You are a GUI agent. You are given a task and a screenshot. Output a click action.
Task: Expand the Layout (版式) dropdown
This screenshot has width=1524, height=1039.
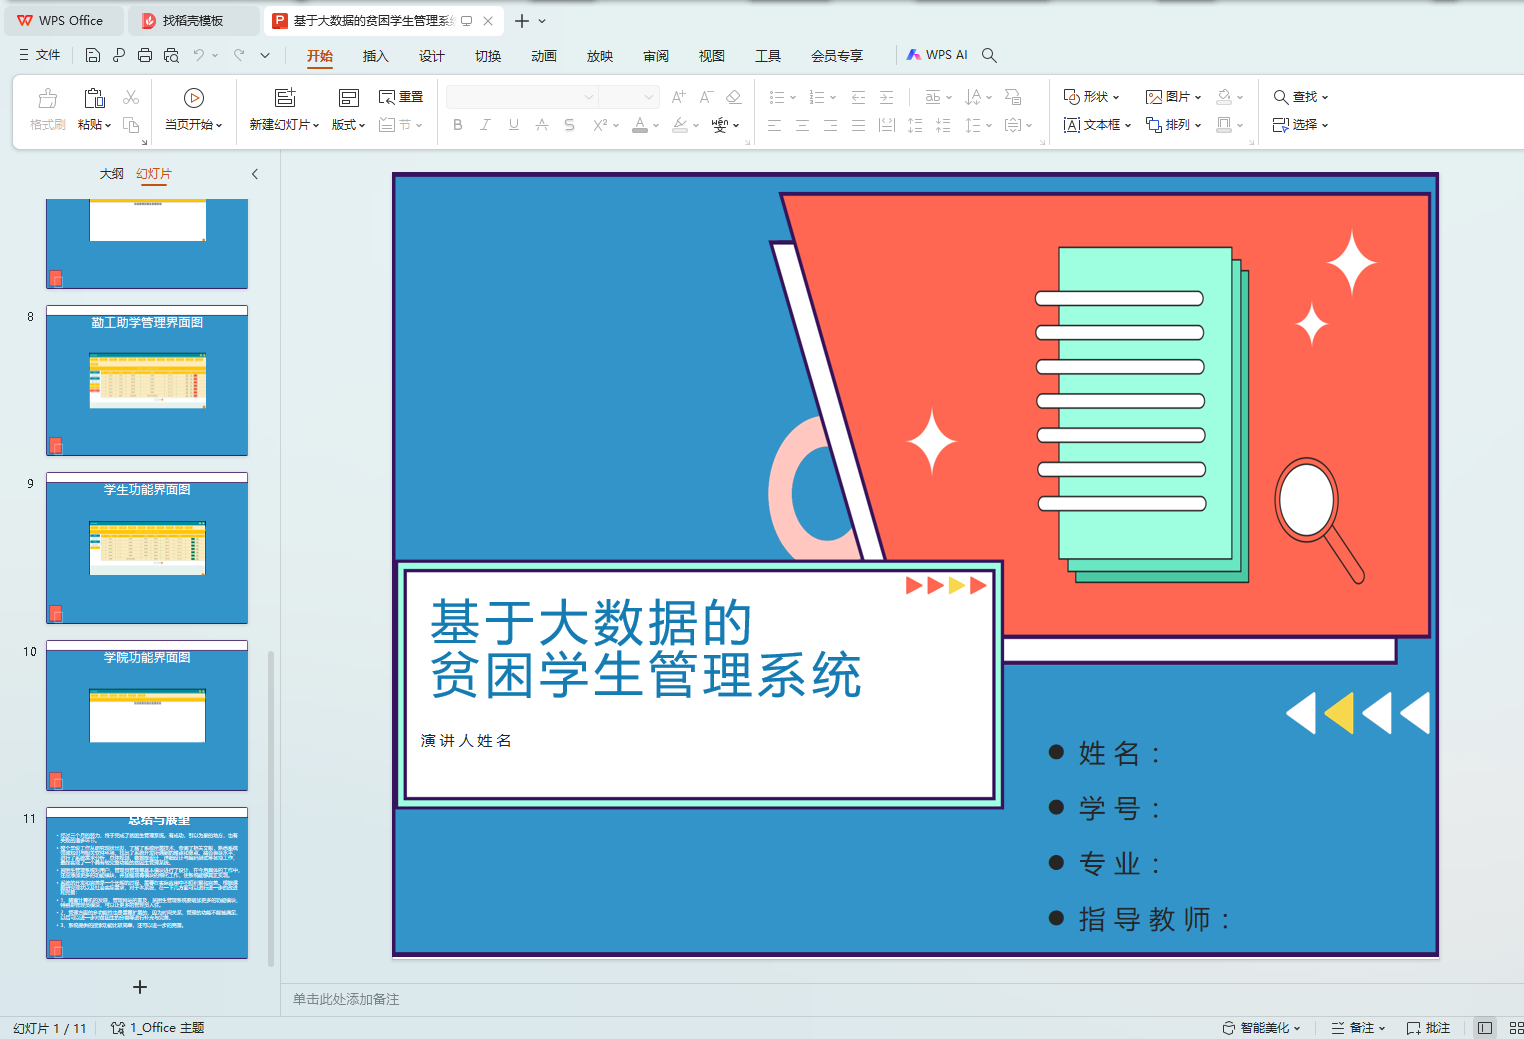pos(348,125)
